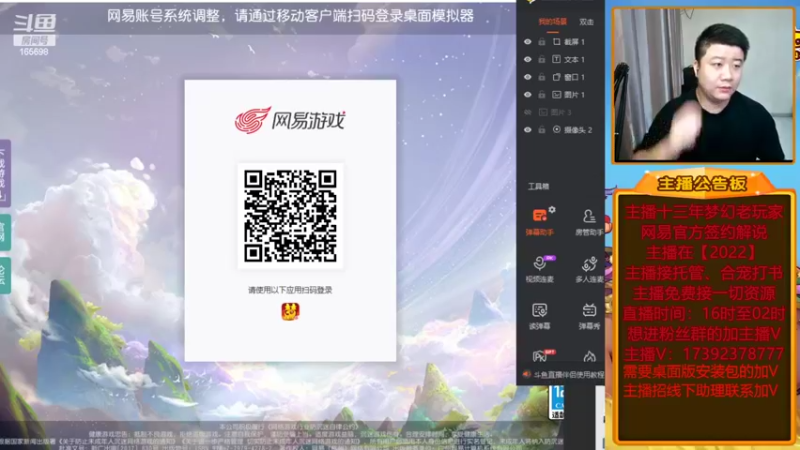Screen dimensions: 800x450
Task: Select the 截屏 1 source row
Action: 561,42
